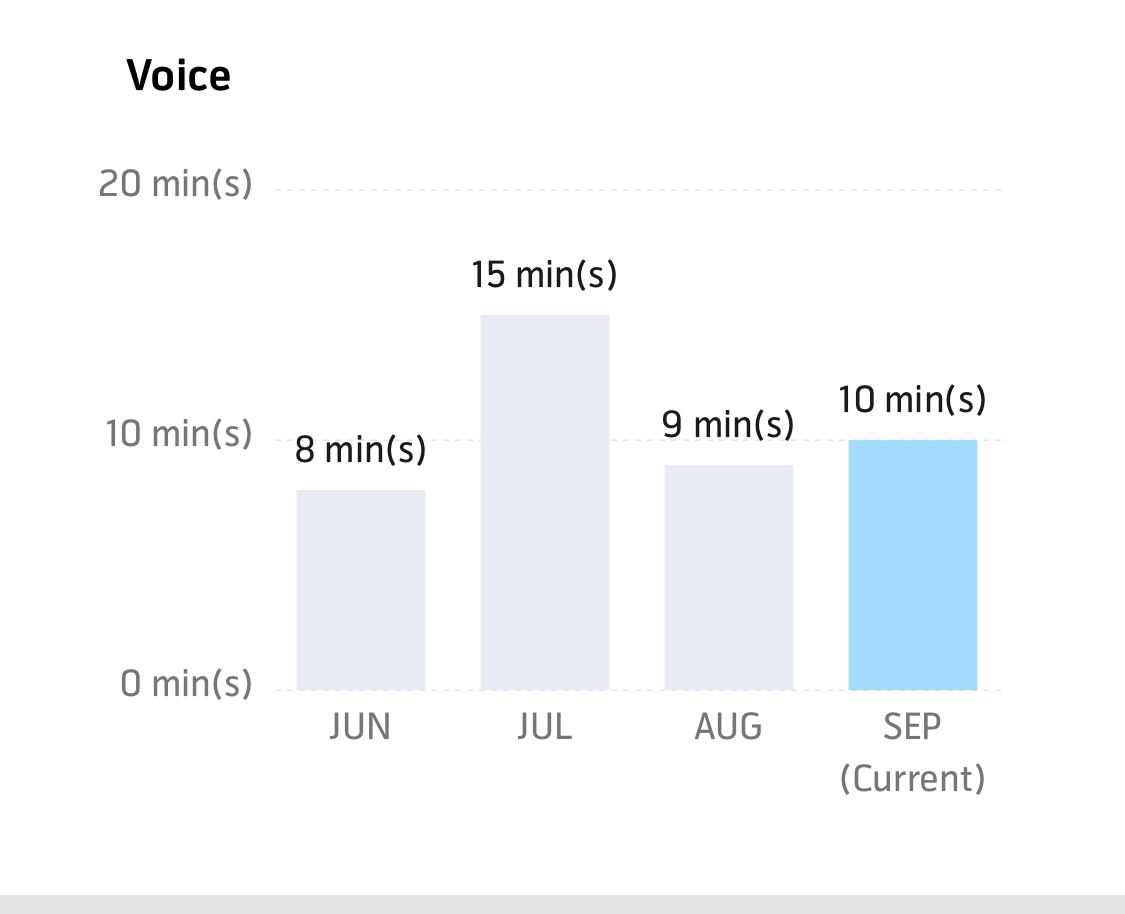Click the 9 min(s) value above August
This screenshot has height=914, width=1125.
coord(728,424)
